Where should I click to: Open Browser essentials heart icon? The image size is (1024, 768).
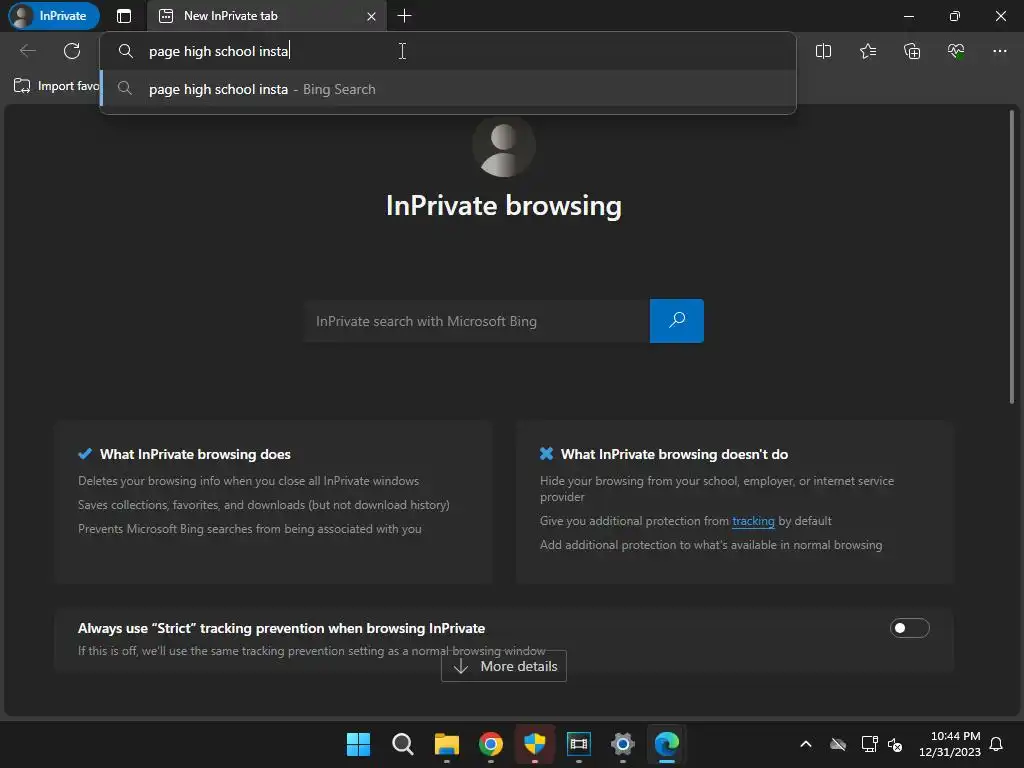coord(956,51)
